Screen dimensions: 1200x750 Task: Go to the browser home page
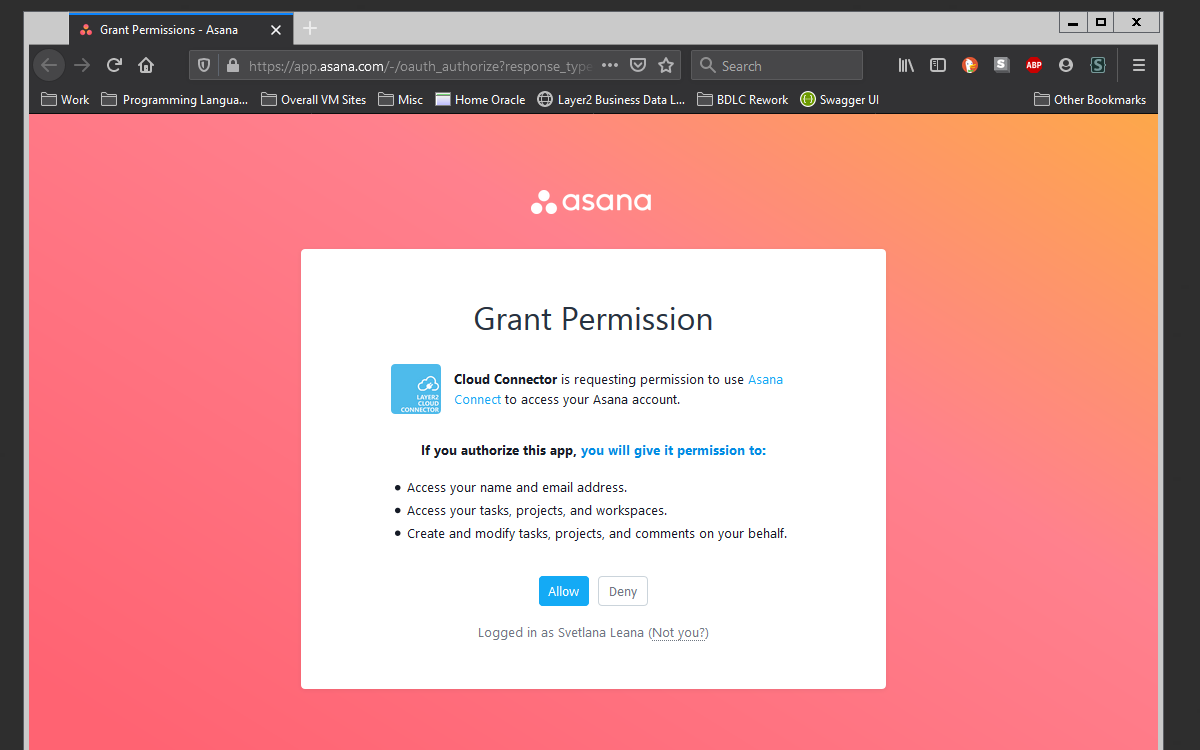click(x=146, y=66)
